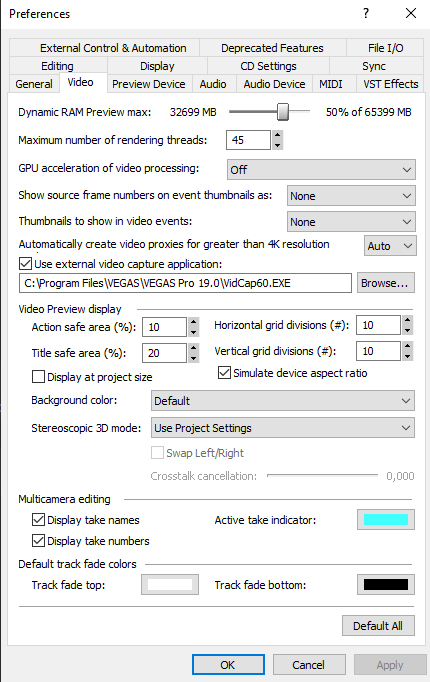
Task: Toggle Use external video capture application
Action: (26, 264)
